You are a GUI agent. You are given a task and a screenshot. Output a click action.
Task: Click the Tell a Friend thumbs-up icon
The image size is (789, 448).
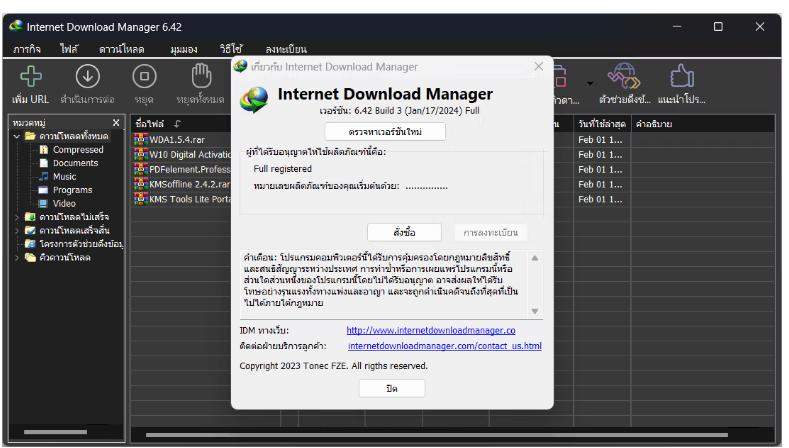coord(681,77)
